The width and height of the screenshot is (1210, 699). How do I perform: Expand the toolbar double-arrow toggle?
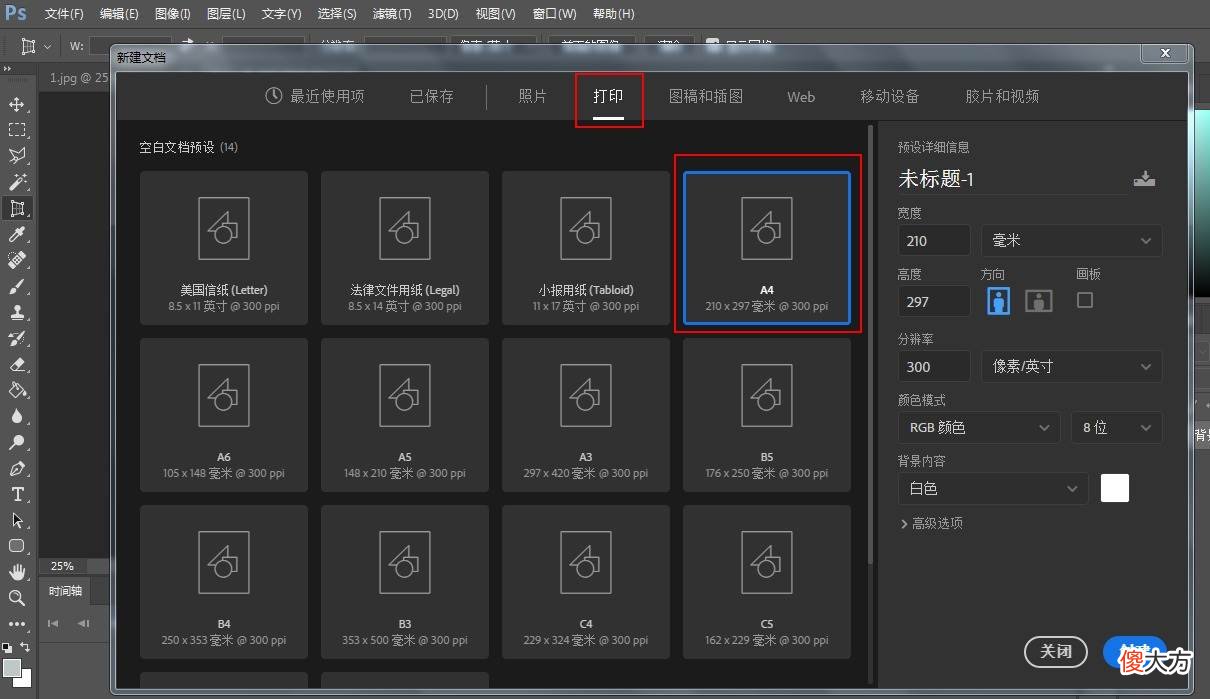point(7,70)
